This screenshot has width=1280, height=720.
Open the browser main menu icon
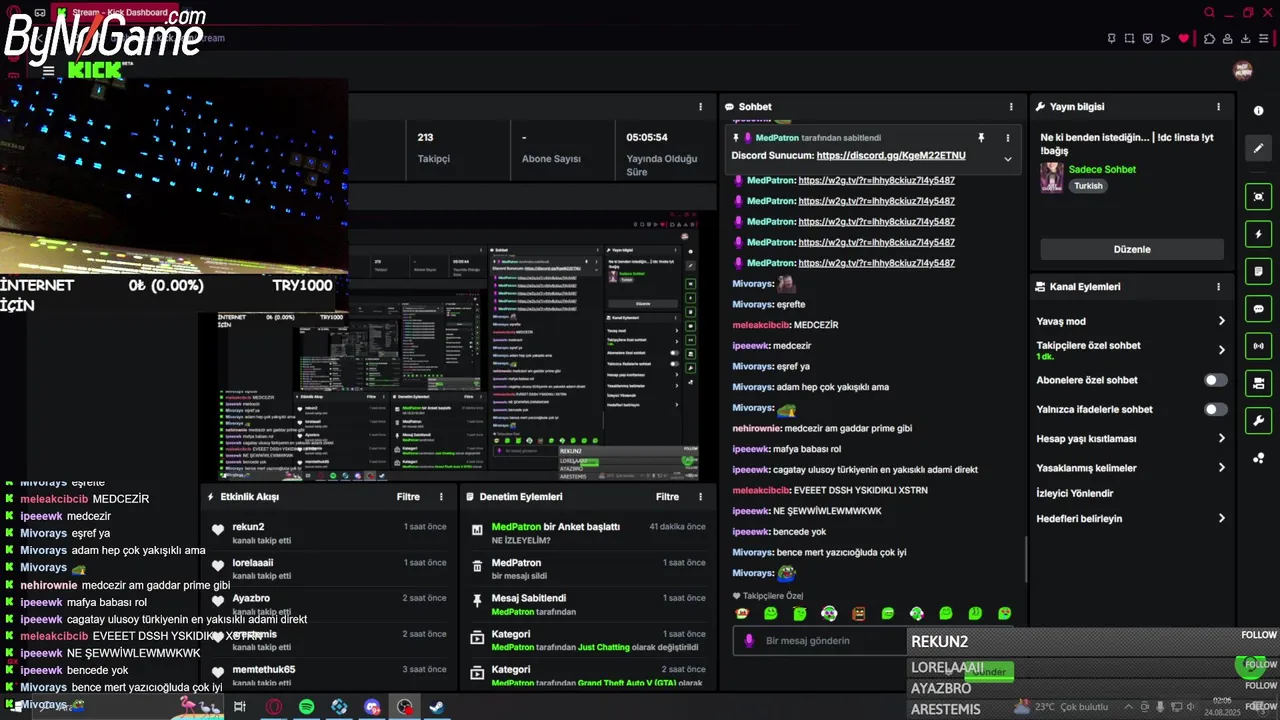1265,39
